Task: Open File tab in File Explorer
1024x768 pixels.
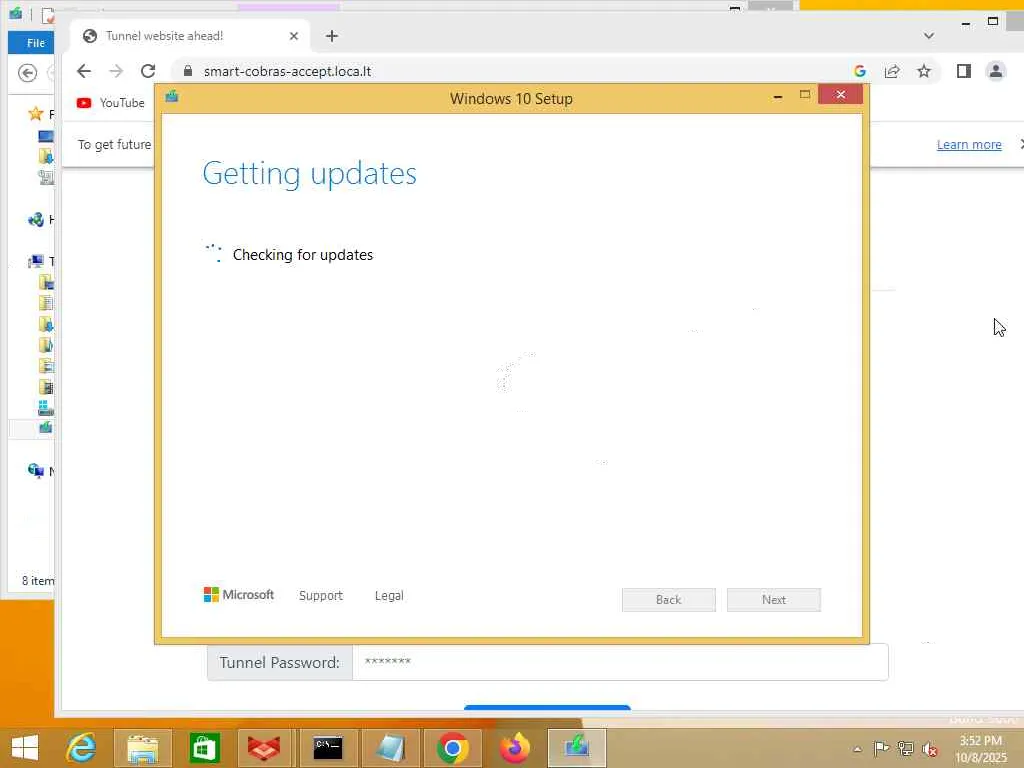Action: click(35, 43)
